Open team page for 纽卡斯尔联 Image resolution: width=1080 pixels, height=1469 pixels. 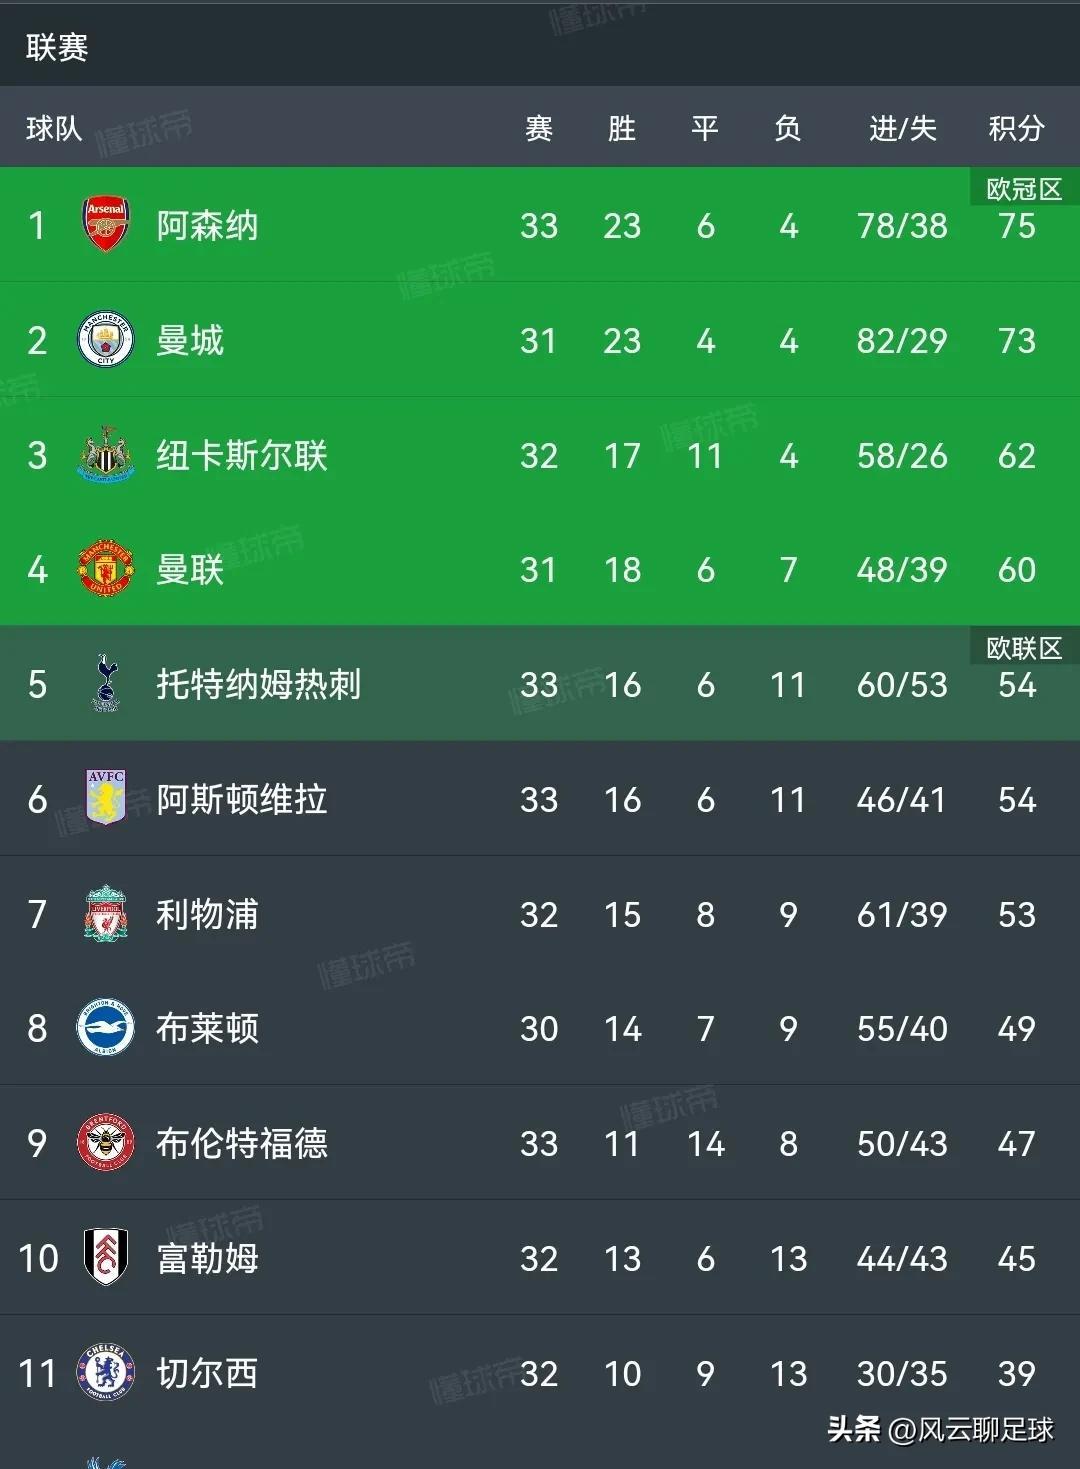tap(242, 455)
